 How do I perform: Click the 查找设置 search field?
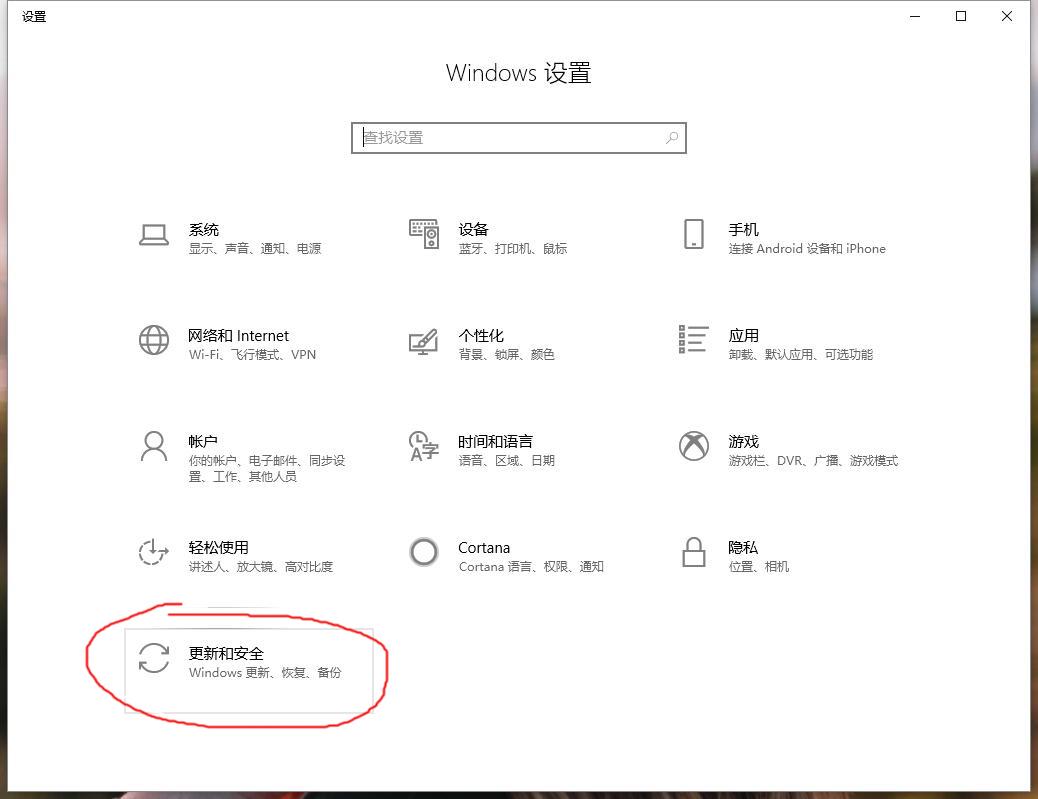pyautogui.click(x=510, y=138)
